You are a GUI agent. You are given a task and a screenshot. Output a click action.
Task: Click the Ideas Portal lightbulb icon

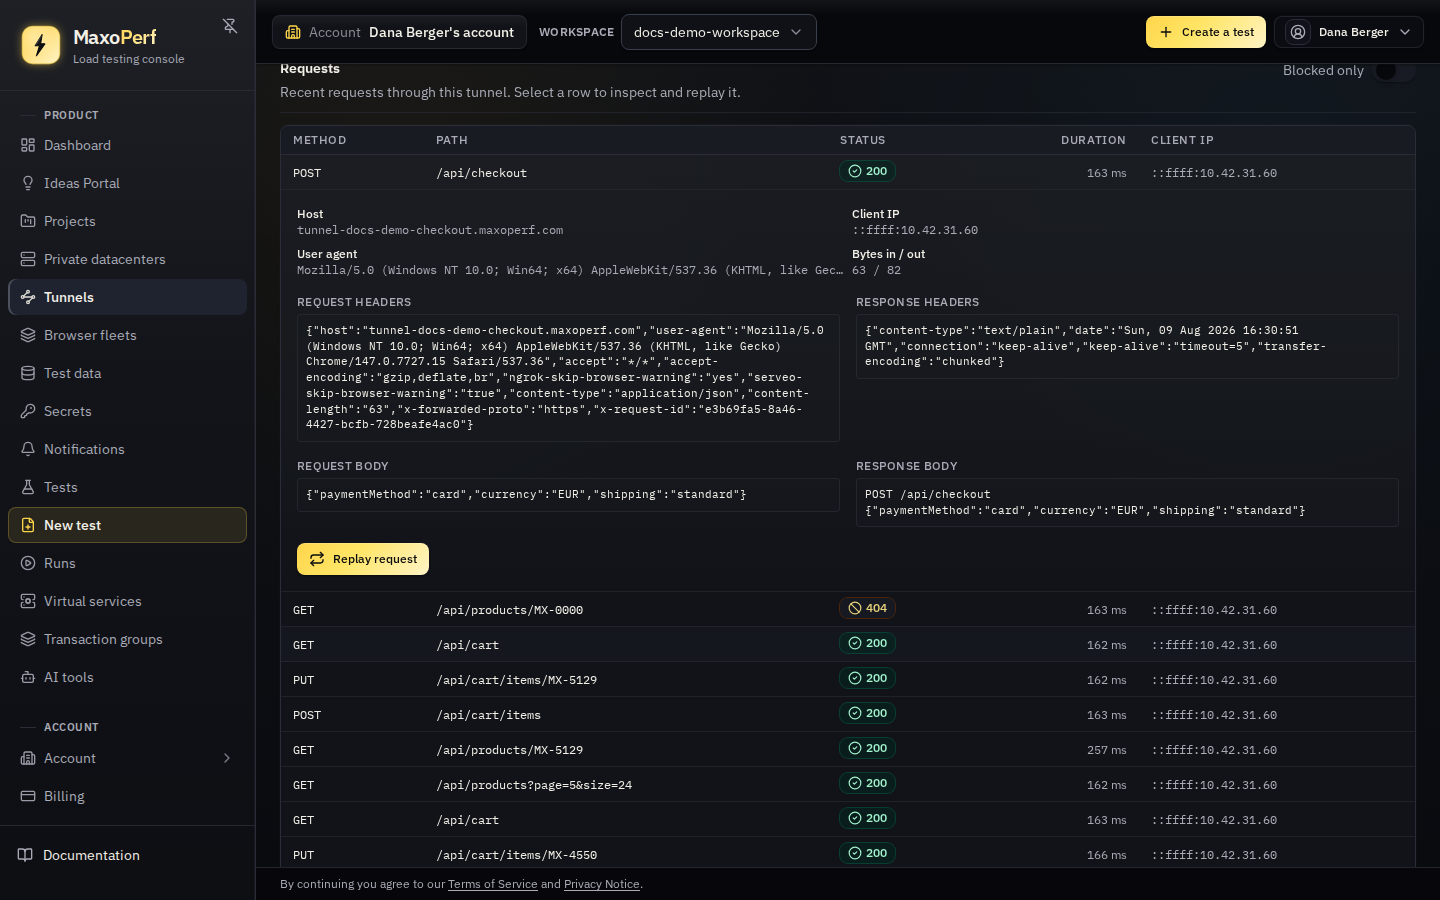pos(28,183)
